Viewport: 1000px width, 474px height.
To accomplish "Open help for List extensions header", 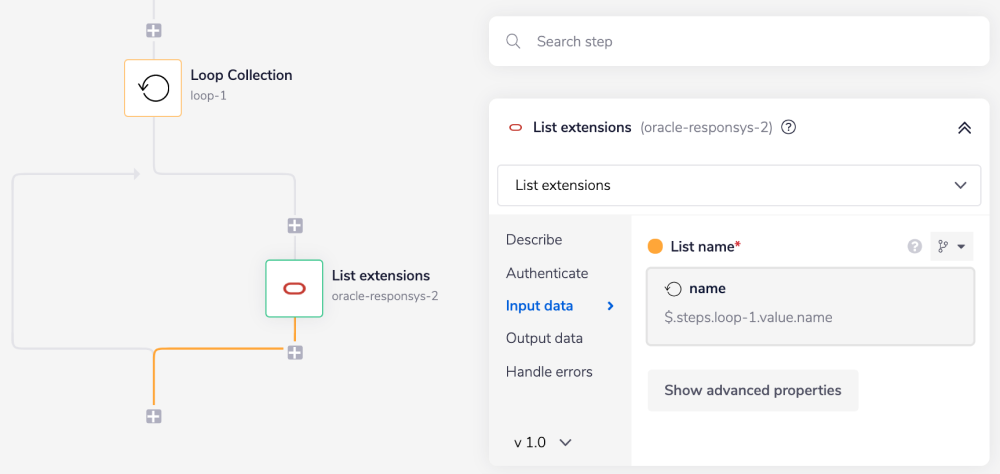I will (x=788, y=128).
